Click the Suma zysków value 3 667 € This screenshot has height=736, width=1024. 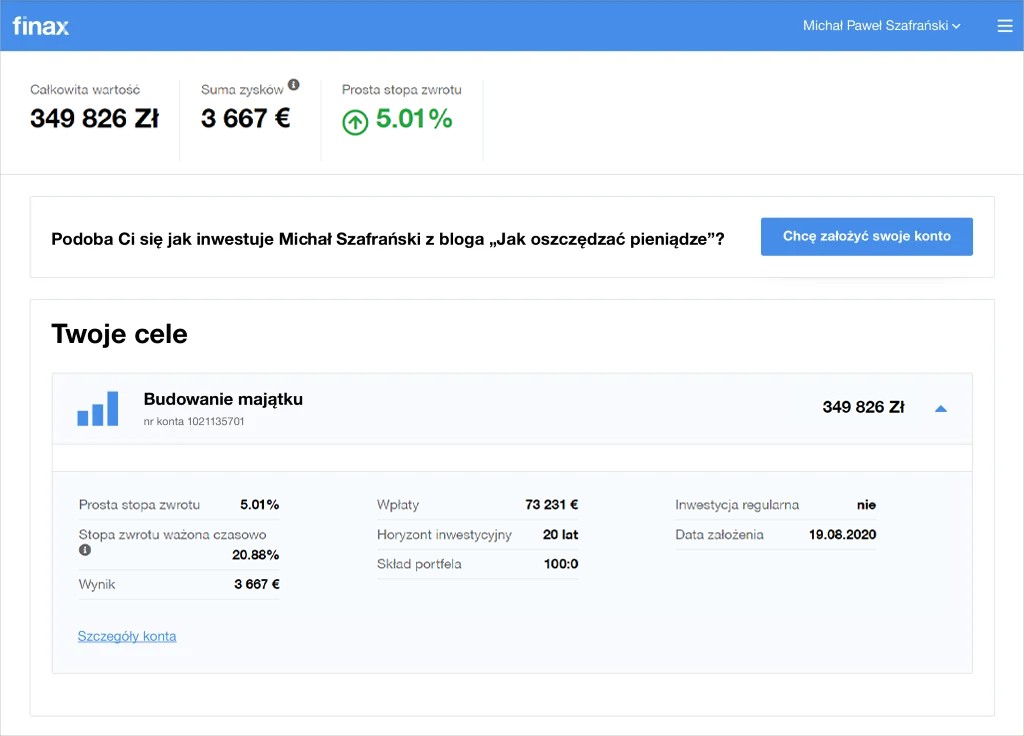pos(245,119)
